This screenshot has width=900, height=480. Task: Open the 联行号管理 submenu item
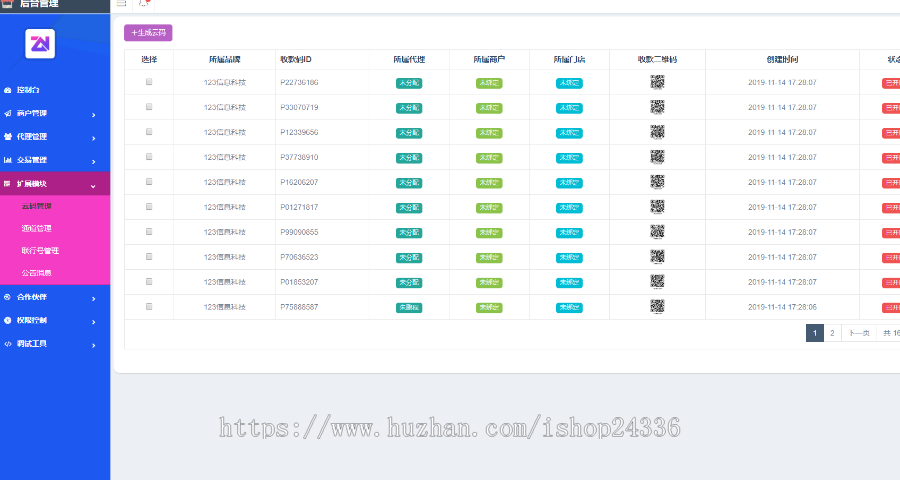(x=40, y=251)
